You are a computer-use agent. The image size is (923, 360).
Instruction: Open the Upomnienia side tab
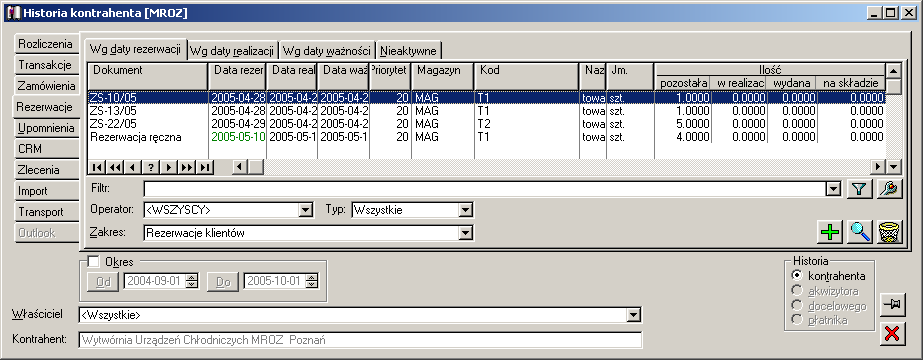click(x=46, y=128)
